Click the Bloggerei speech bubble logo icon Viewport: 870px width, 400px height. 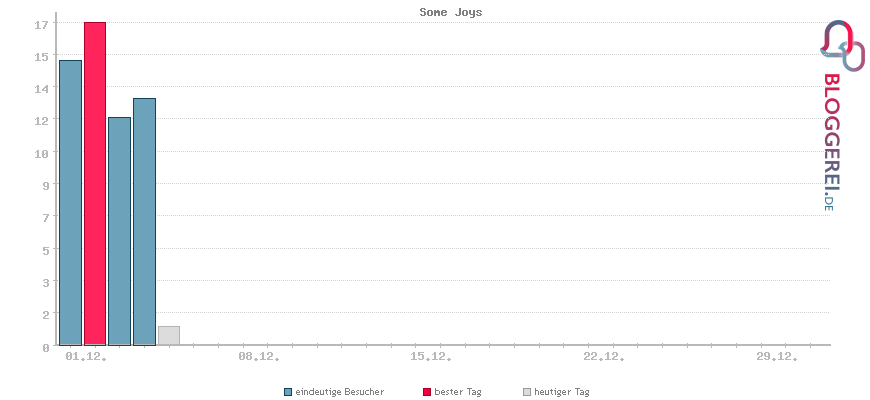tap(843, 45)
